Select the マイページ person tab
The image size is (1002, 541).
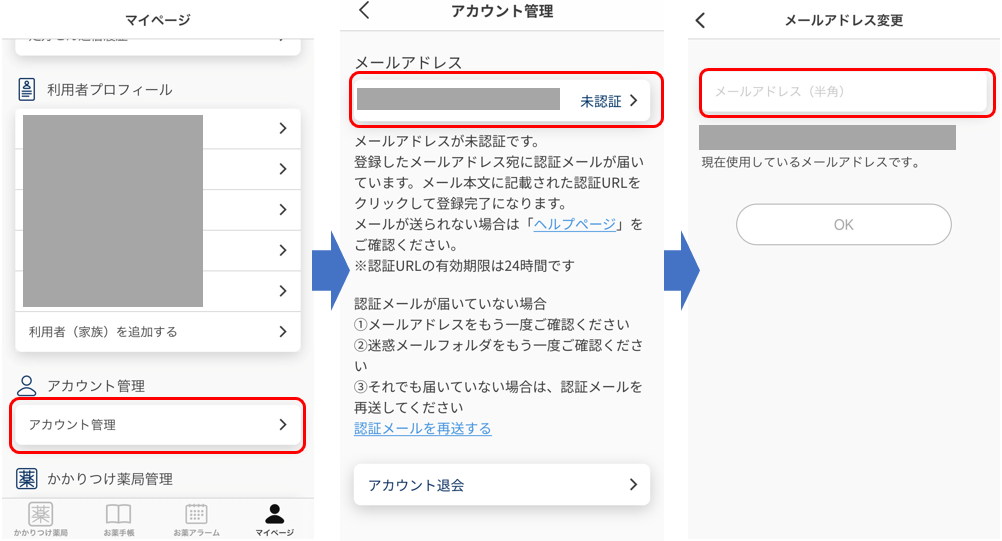click(x=275, y=519)
